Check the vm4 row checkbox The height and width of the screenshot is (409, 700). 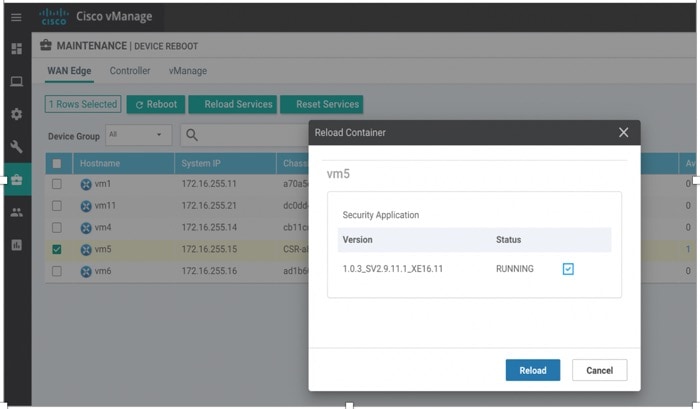click(x=57, y=228)
